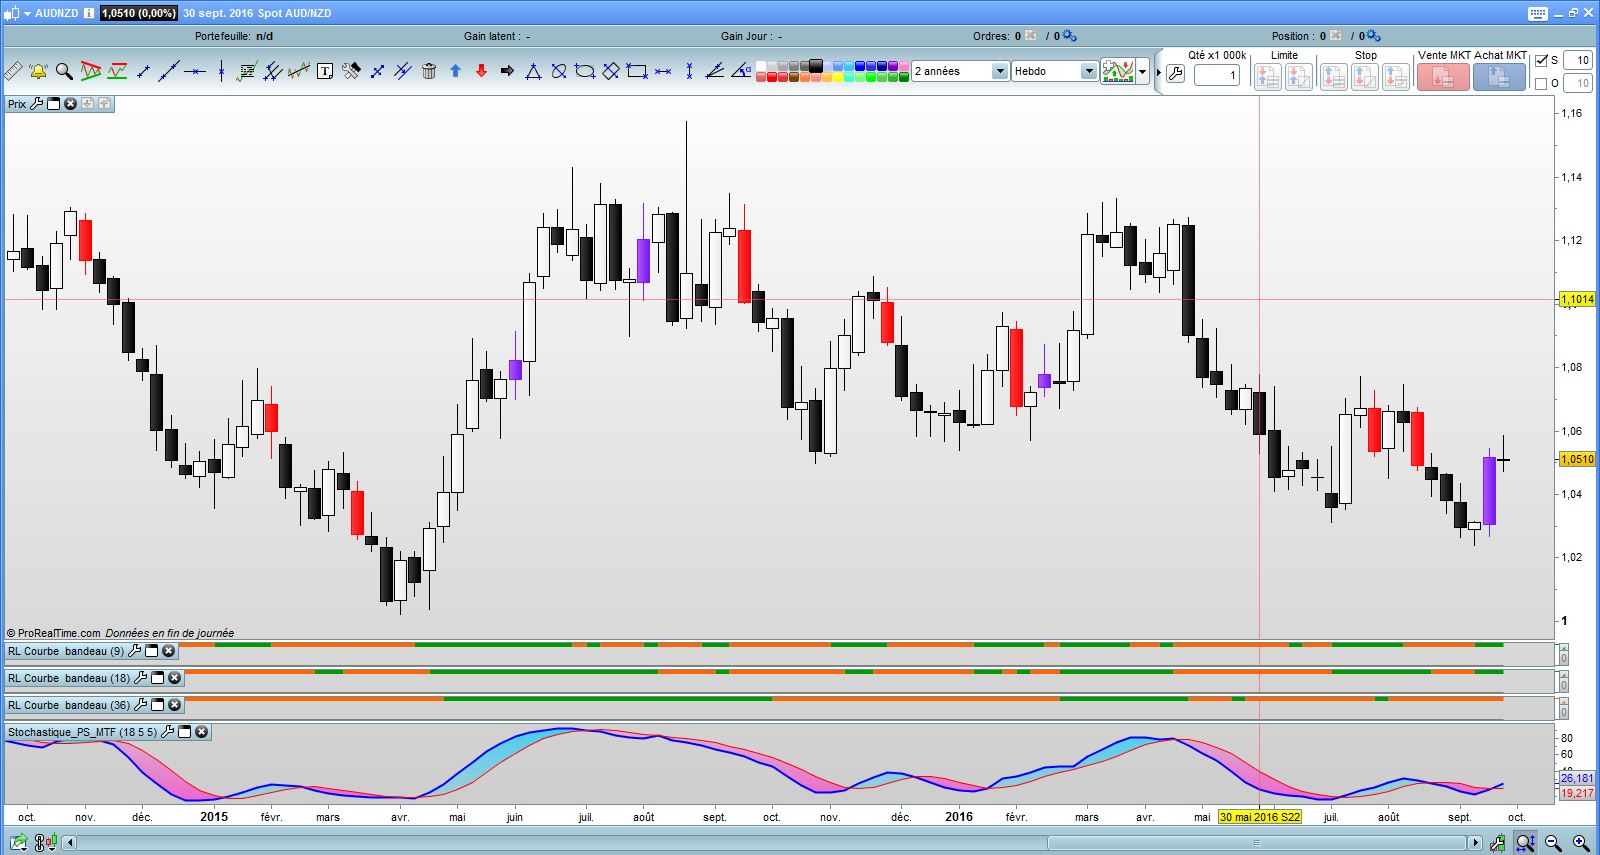Open Stochastique_PS_MTF settings wrench
Screen dimensions: 1600x855
point(168,732)
